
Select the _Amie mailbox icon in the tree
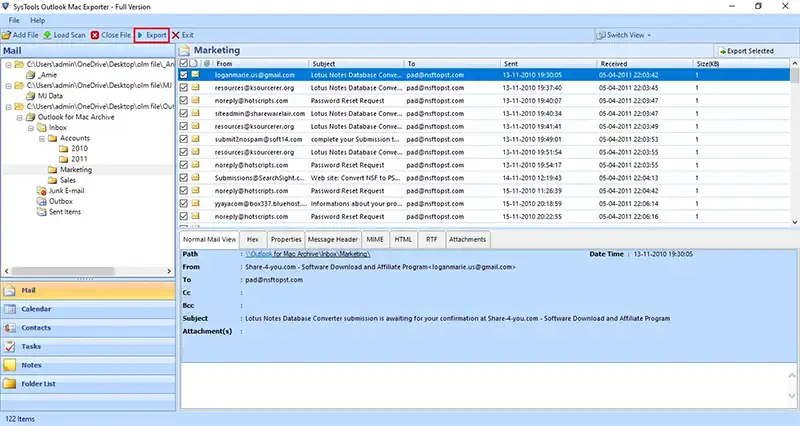pyautogui.click(x=30, y=75)
